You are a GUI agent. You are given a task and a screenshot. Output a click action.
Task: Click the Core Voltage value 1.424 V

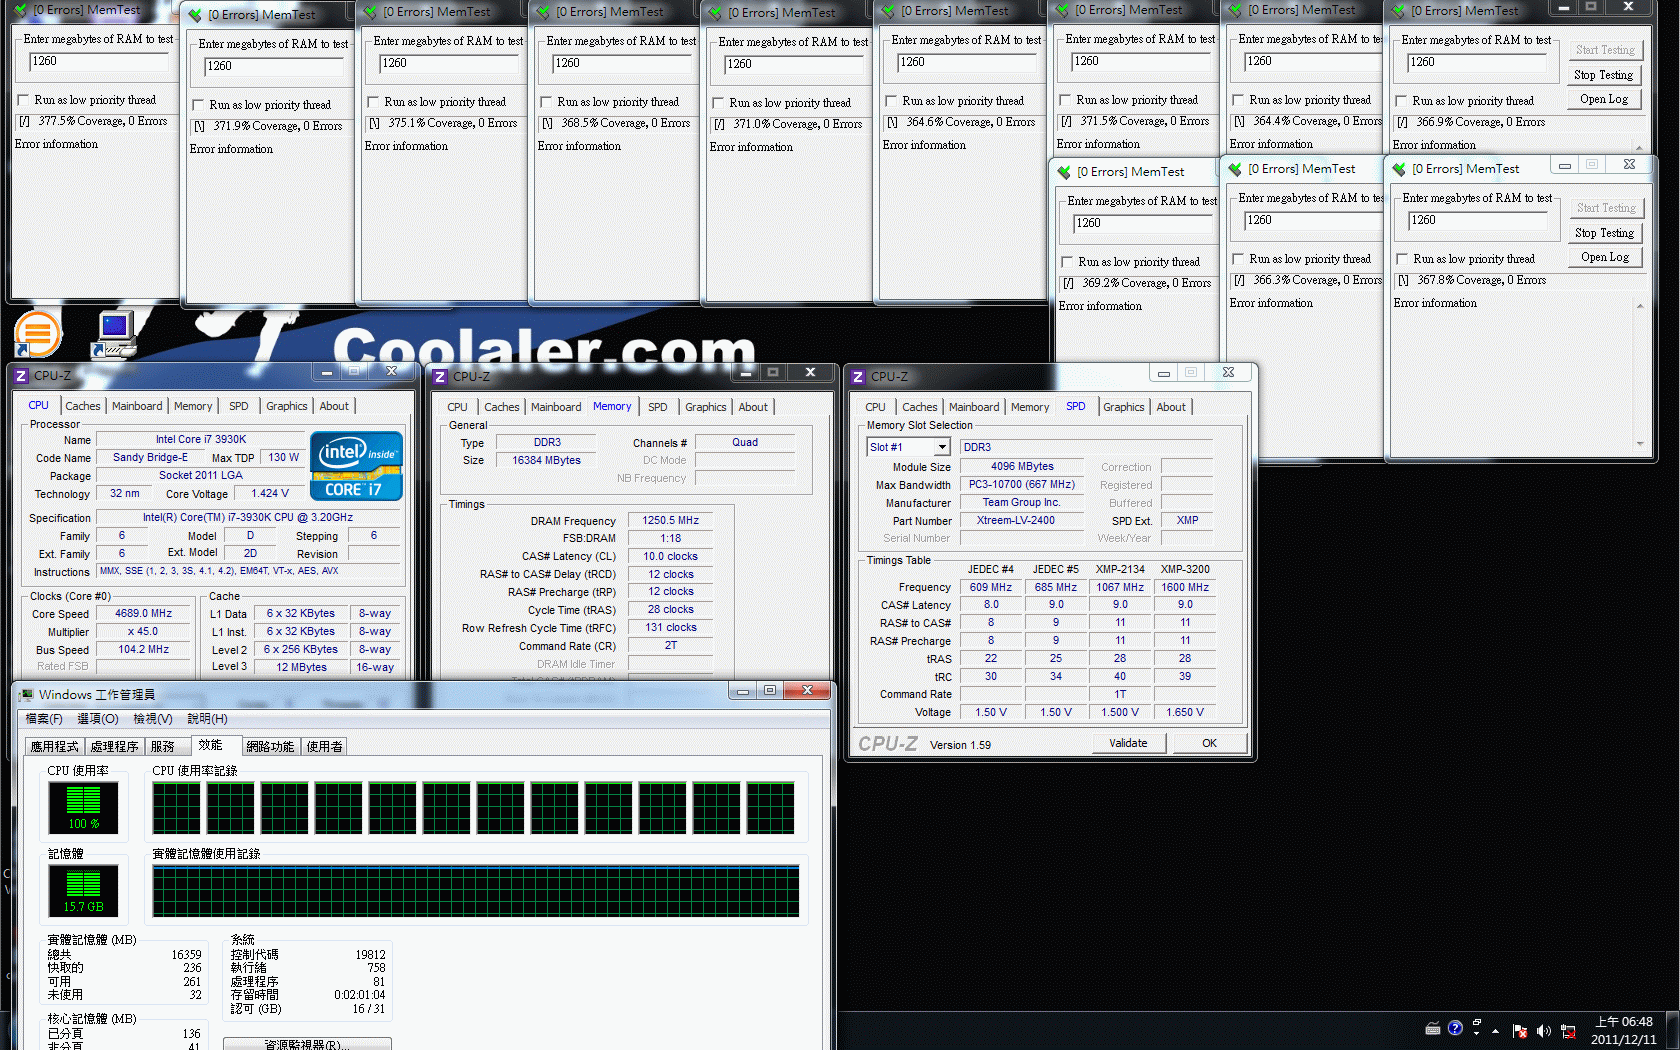click(269, 494)
